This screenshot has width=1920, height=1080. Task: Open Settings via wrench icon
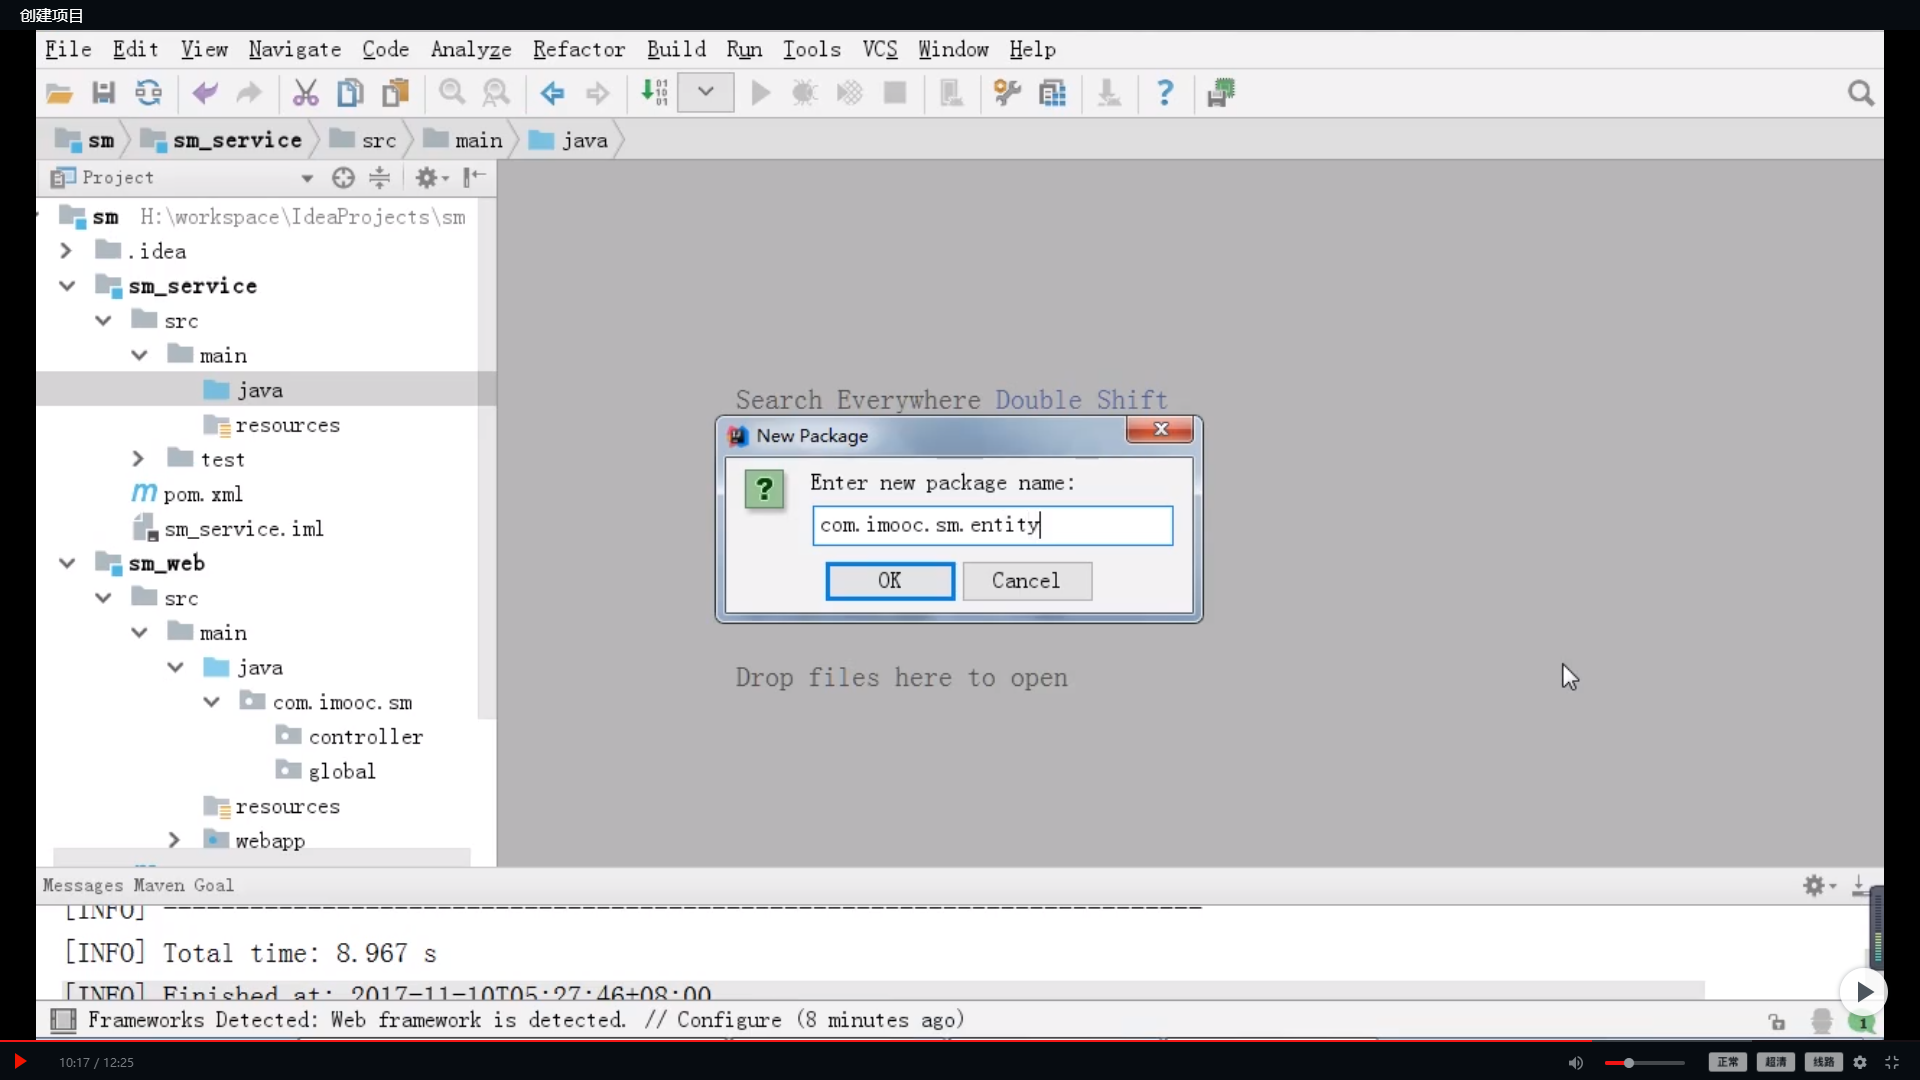[1007, 93]
